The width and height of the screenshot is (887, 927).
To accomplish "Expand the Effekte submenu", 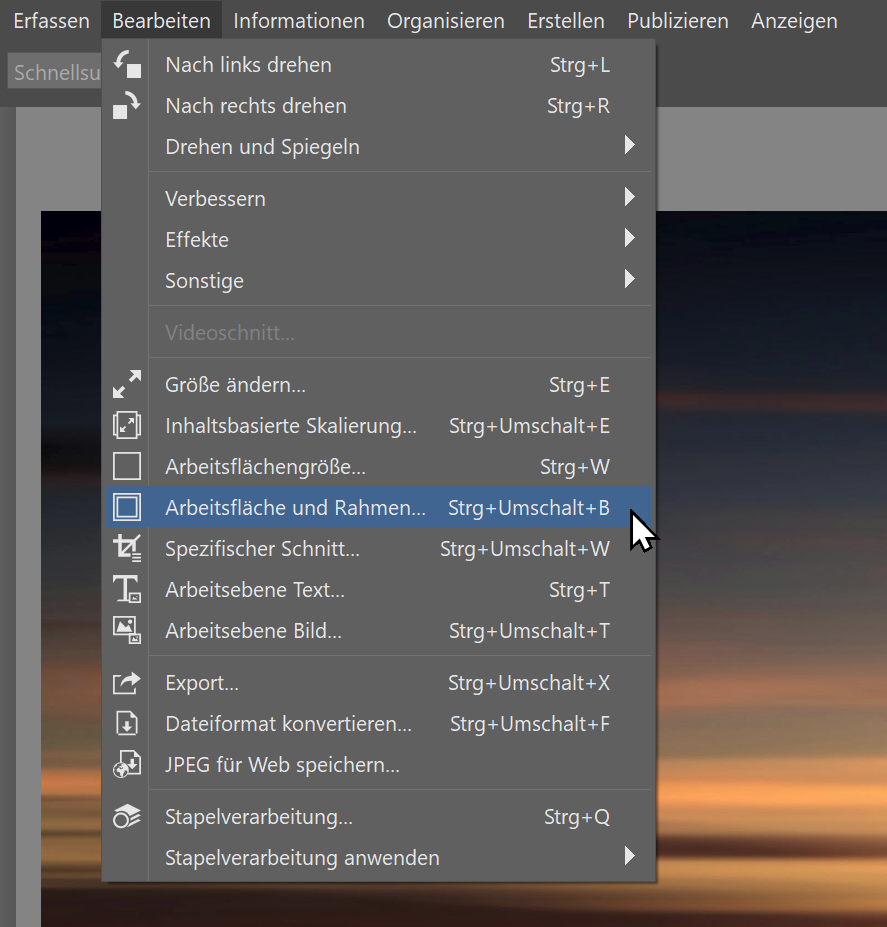I will [x=196, y=239].
